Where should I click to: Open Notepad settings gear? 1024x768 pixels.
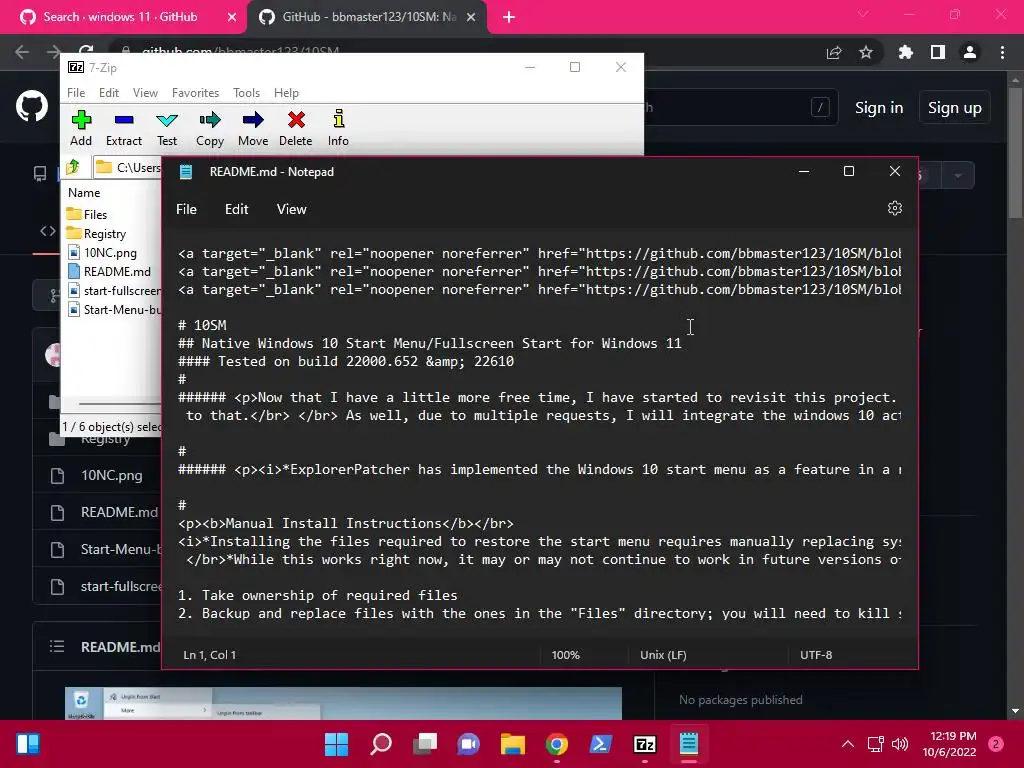(x=895, y=208)
